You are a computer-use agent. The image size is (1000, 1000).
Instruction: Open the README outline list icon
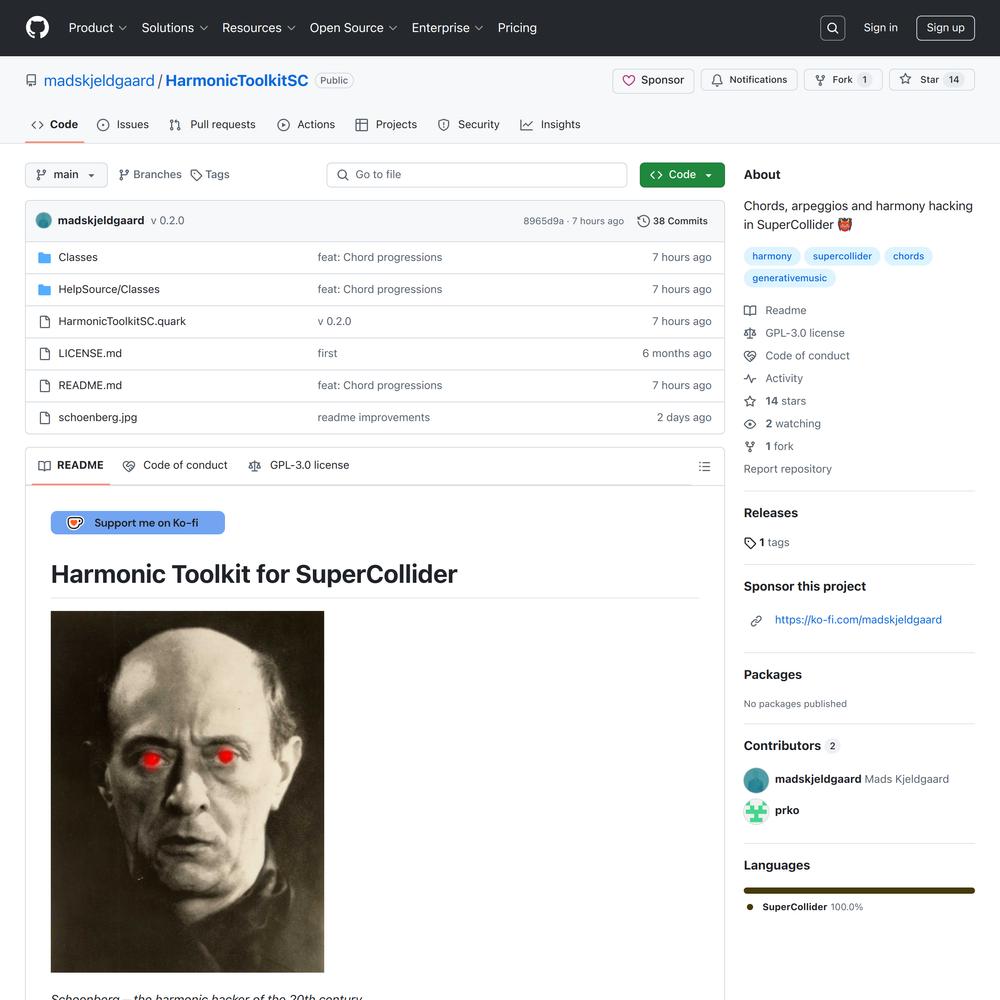704,466
